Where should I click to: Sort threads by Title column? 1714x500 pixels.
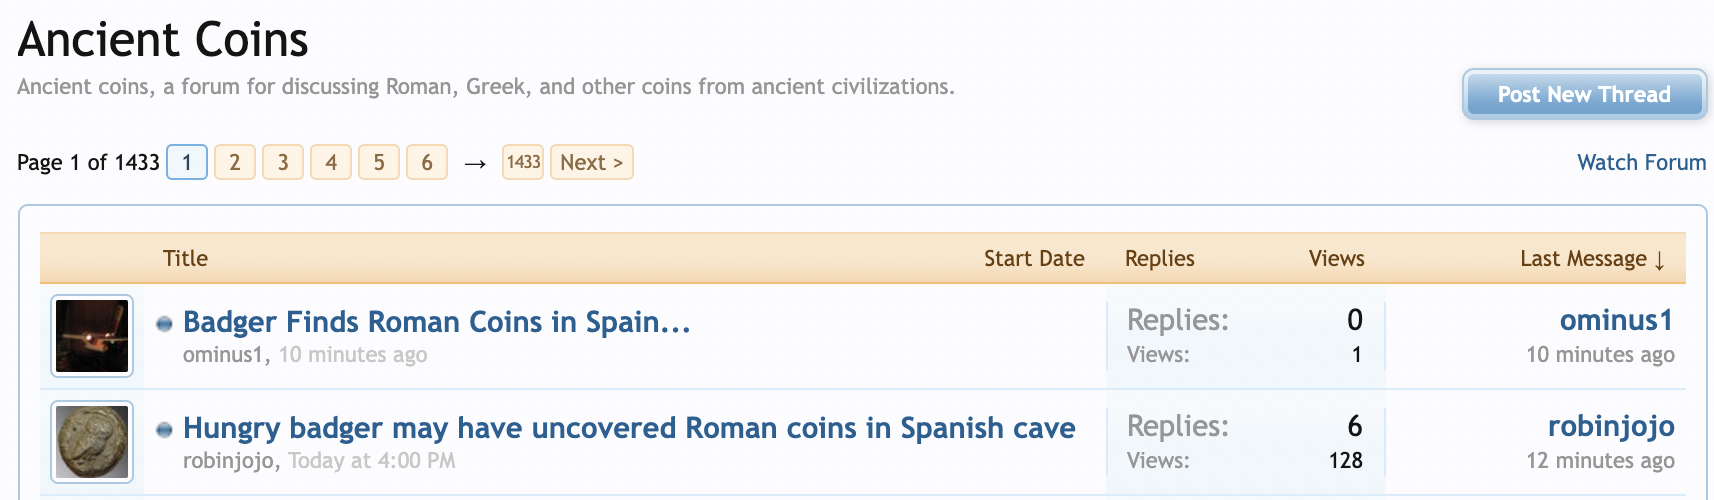coord(185,258)
